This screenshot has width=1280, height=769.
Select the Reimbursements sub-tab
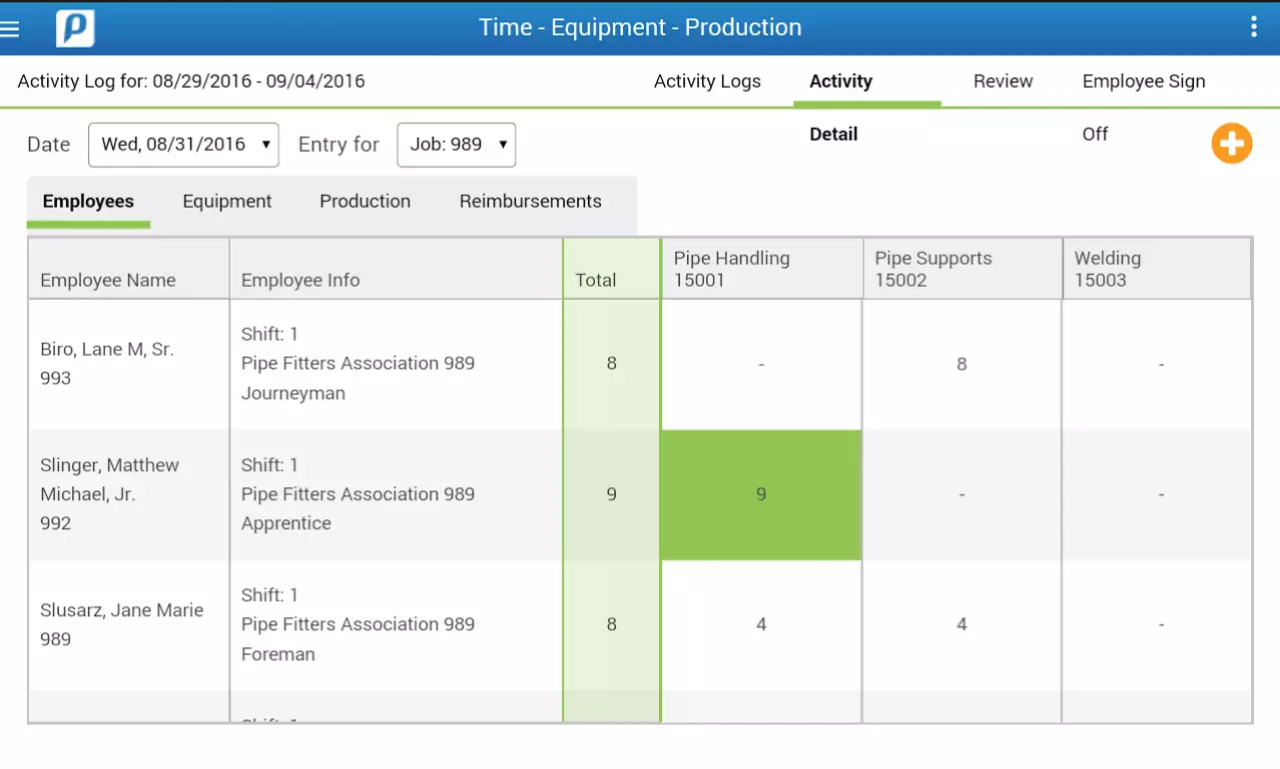click(530, 201)
